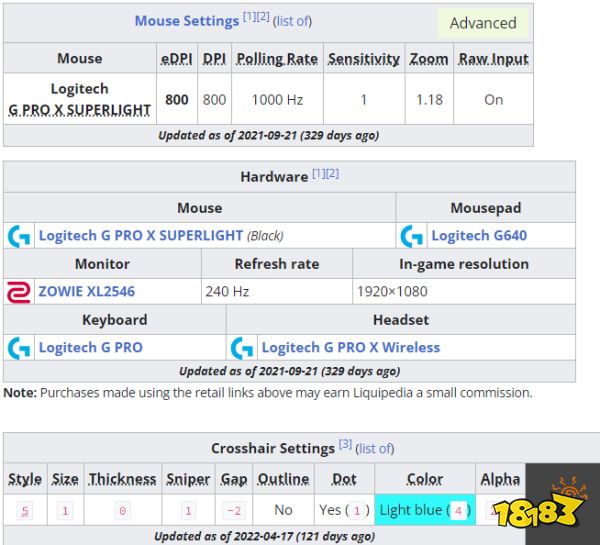
Task: Click the 1000 Hz polling rate value
Action: tap(277, 100)
